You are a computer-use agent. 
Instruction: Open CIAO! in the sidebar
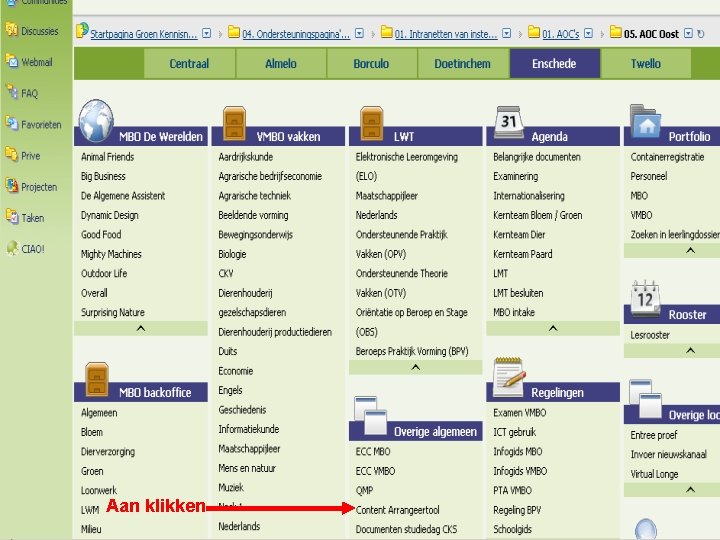(x=25, y=249)
